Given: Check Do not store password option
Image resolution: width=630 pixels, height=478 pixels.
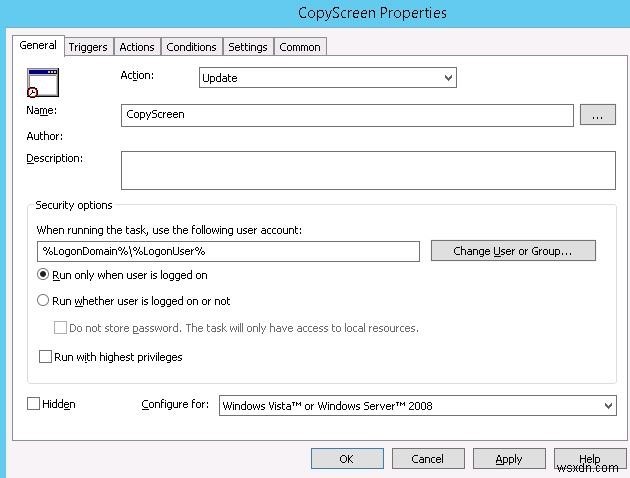Looking at the screenshot, I should pyautogui.click(x=60, y=328).
